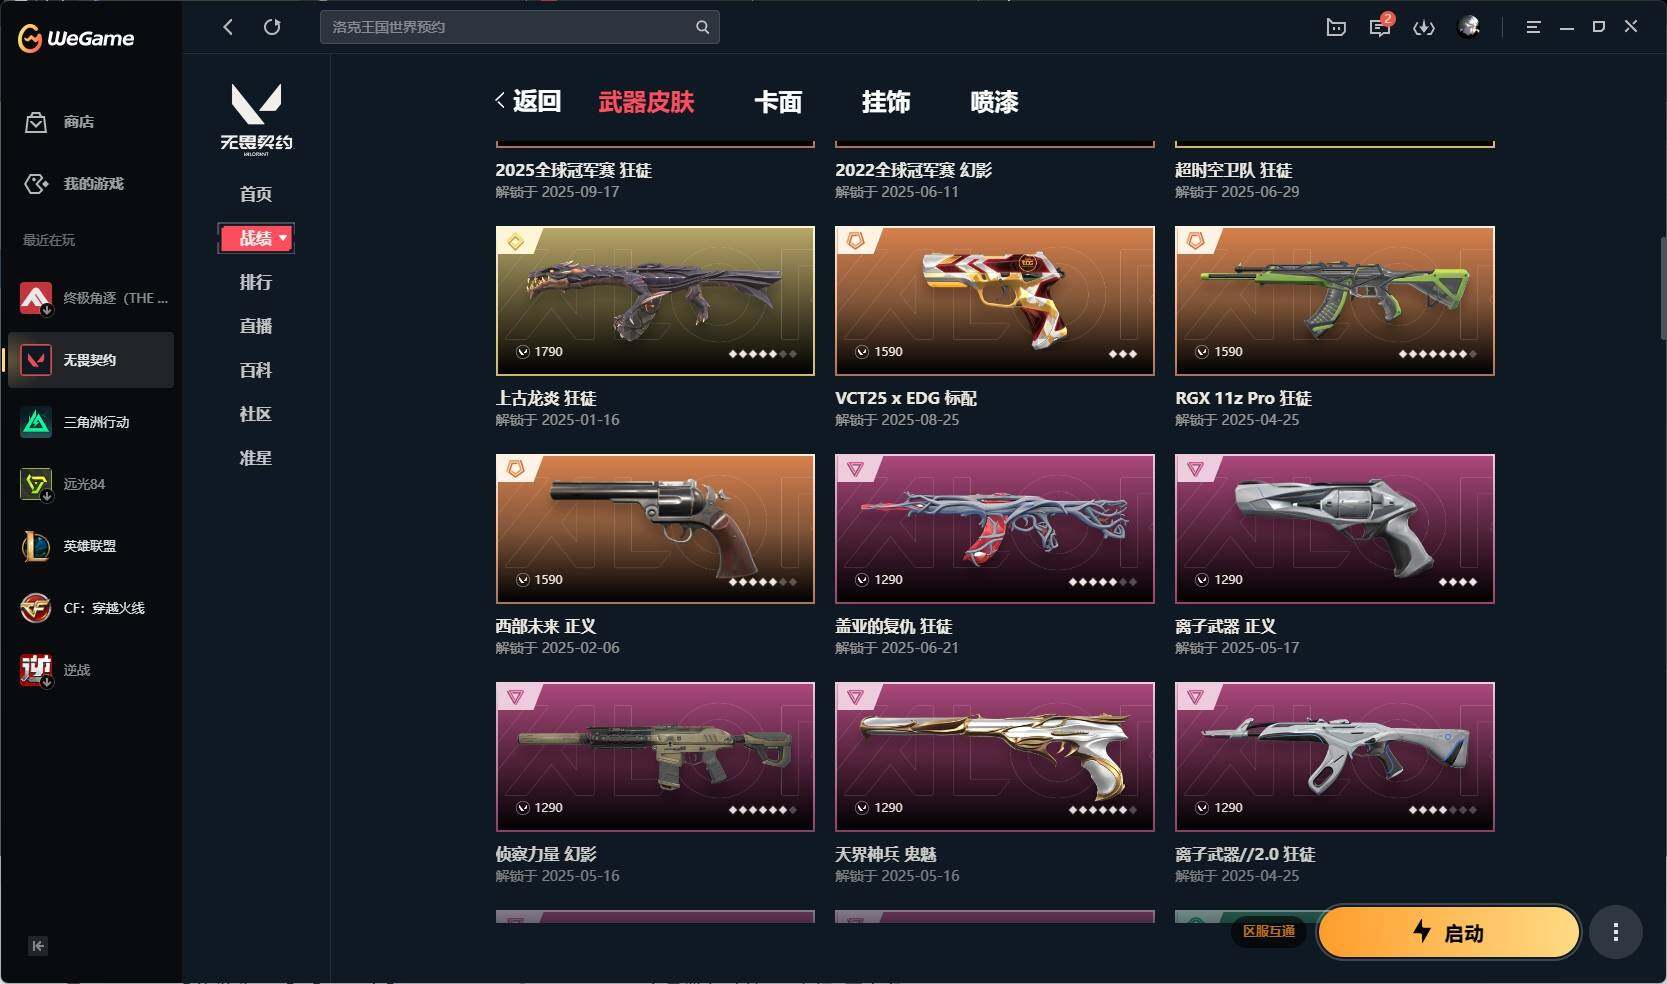This screenshot has height=984, width=1667.
Task: Click the 启动 launch button
Action: pyautogui.click(x=1449, y=933)
